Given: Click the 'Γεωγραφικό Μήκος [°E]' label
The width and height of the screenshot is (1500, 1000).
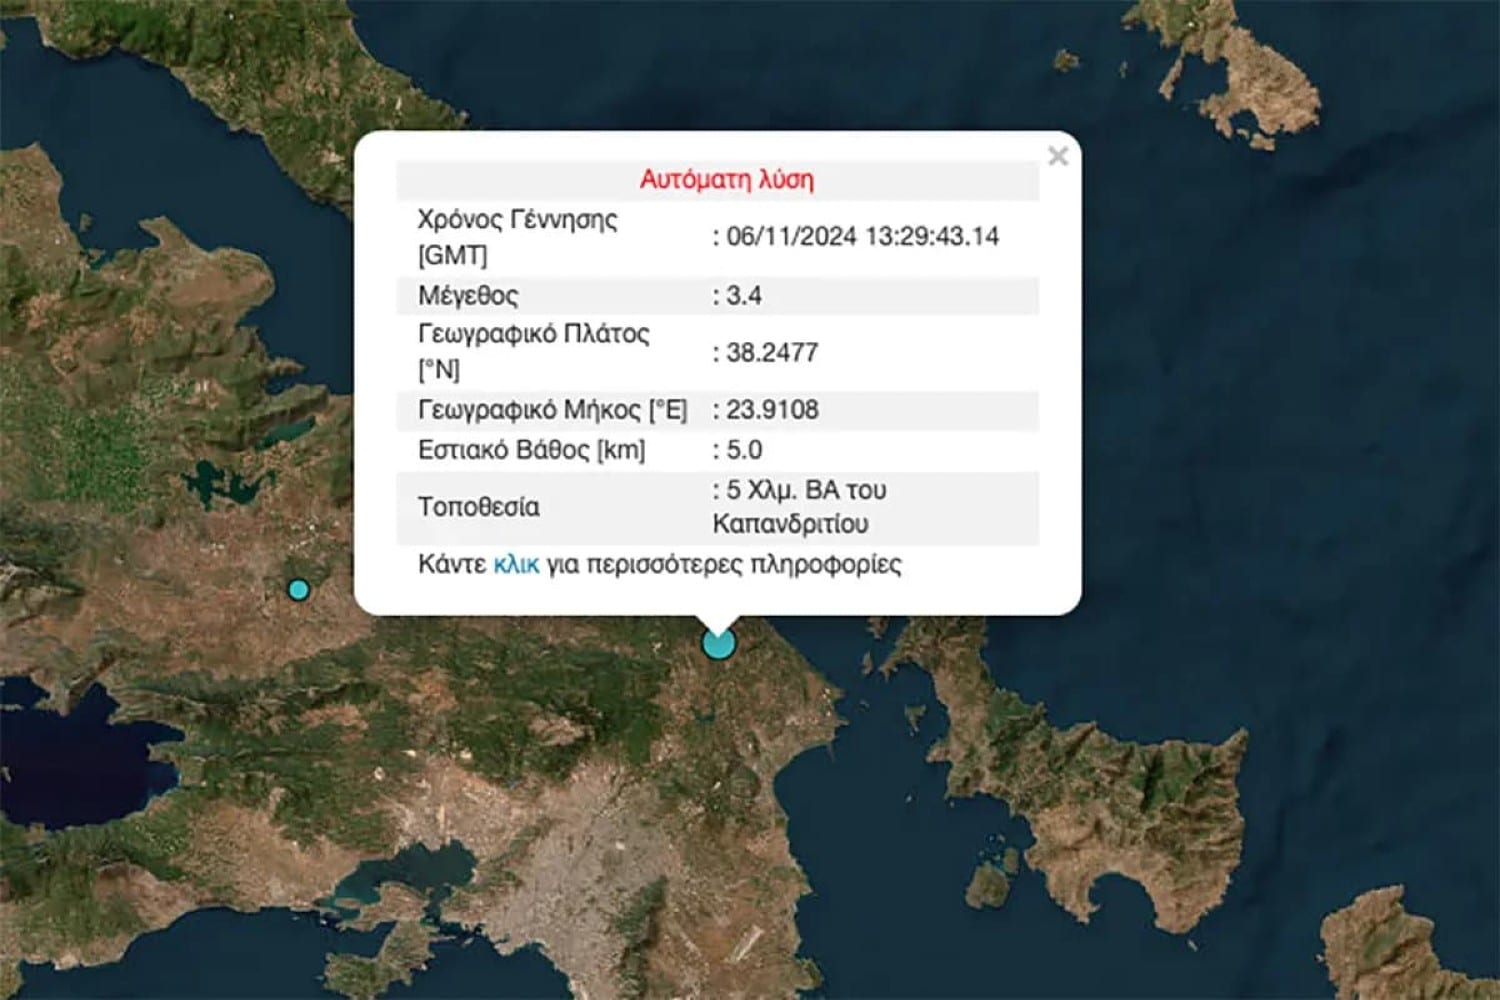Looking at the screenshot, I should coord(552,410).
